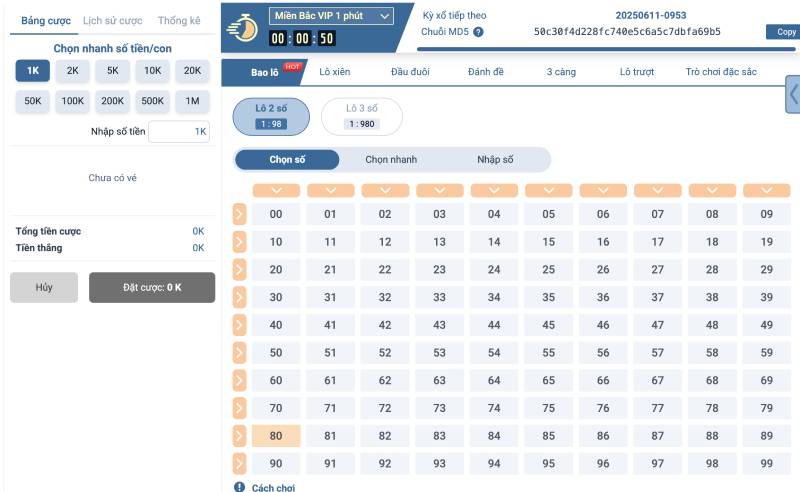The image size is (800, 492).
Task: Select row arrow beside number 30
Action: coord(239,297)
